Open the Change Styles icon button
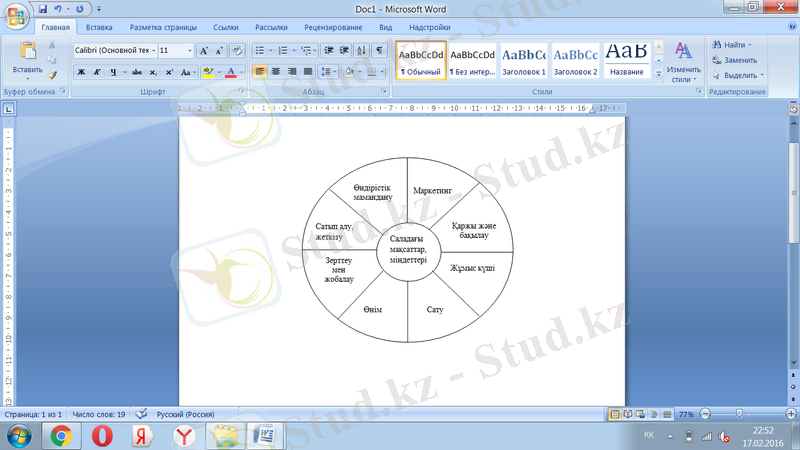This screenshot has width=800, height=450. click(x=684, y=60)
